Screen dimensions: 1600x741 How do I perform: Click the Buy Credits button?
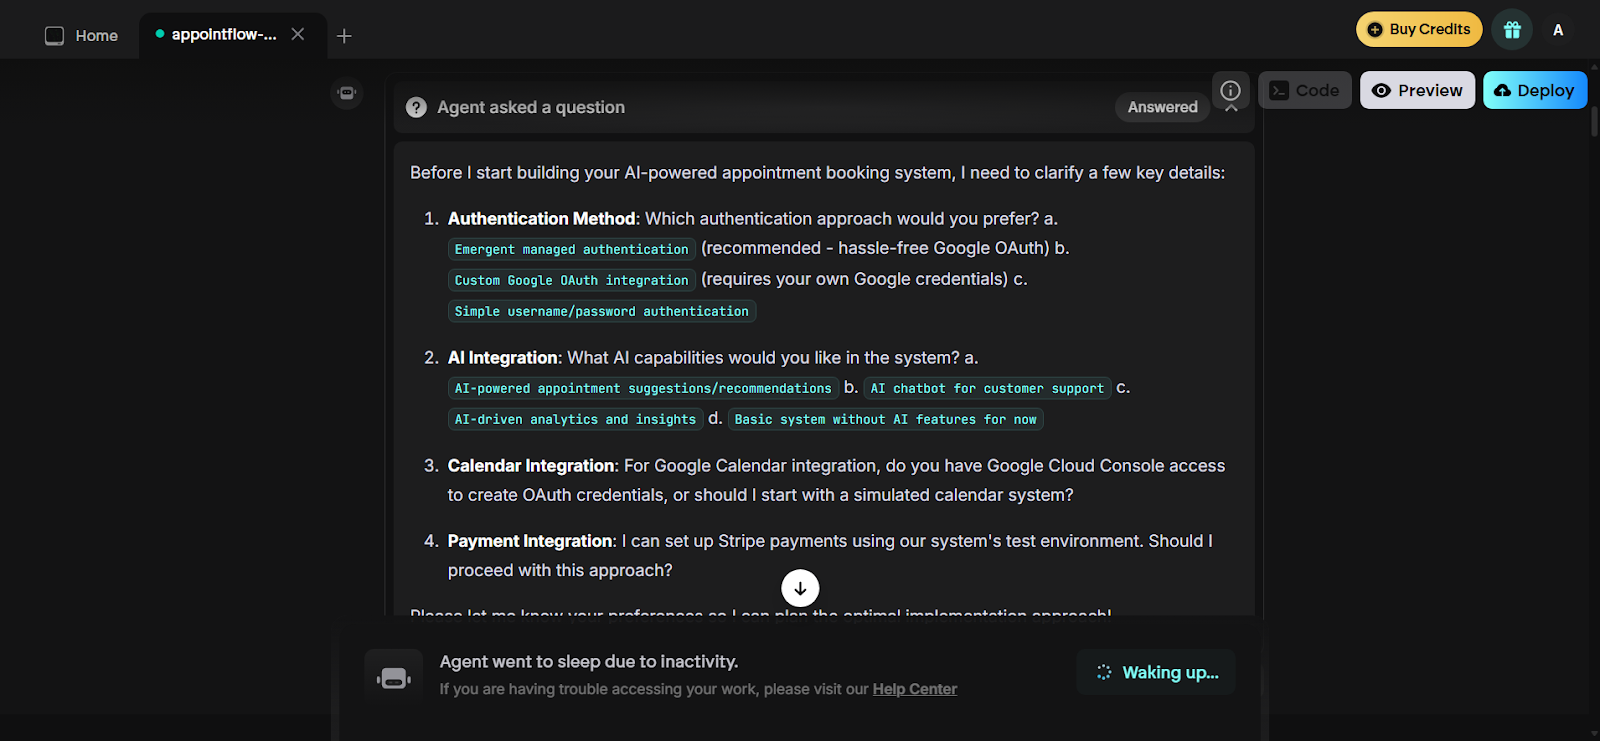pyautogui.click(x=1419, y=29)
